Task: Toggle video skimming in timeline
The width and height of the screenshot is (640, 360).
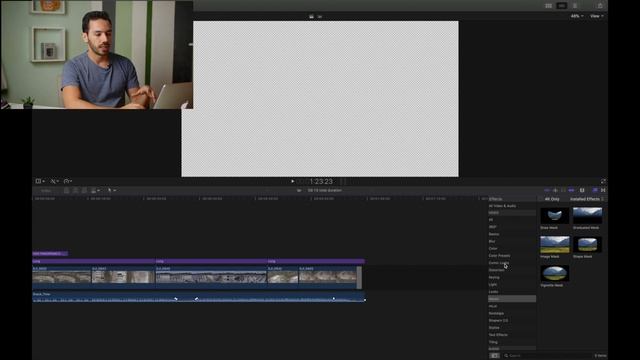Action: point(547,190)
